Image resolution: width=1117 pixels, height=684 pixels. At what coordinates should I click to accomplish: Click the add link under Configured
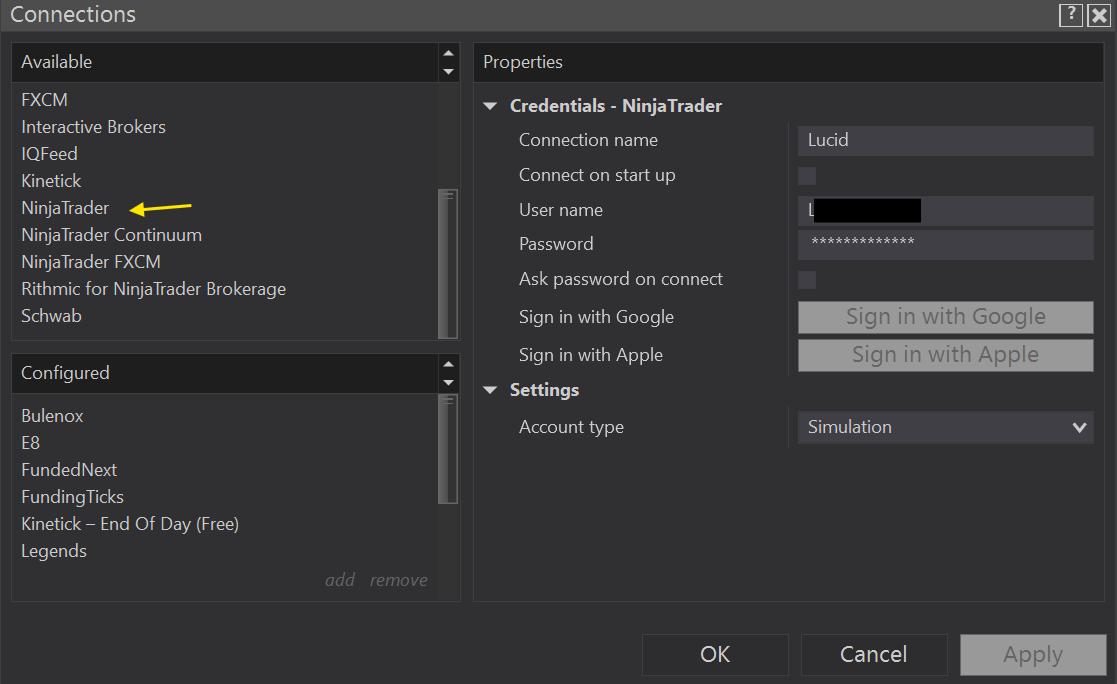point(340,580)
